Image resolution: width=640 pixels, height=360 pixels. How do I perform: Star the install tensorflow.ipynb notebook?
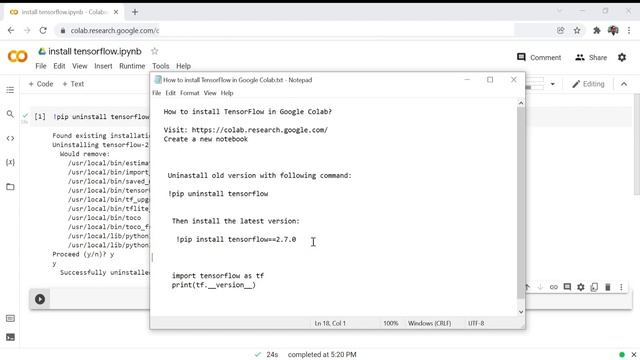(x=154, y=51)
